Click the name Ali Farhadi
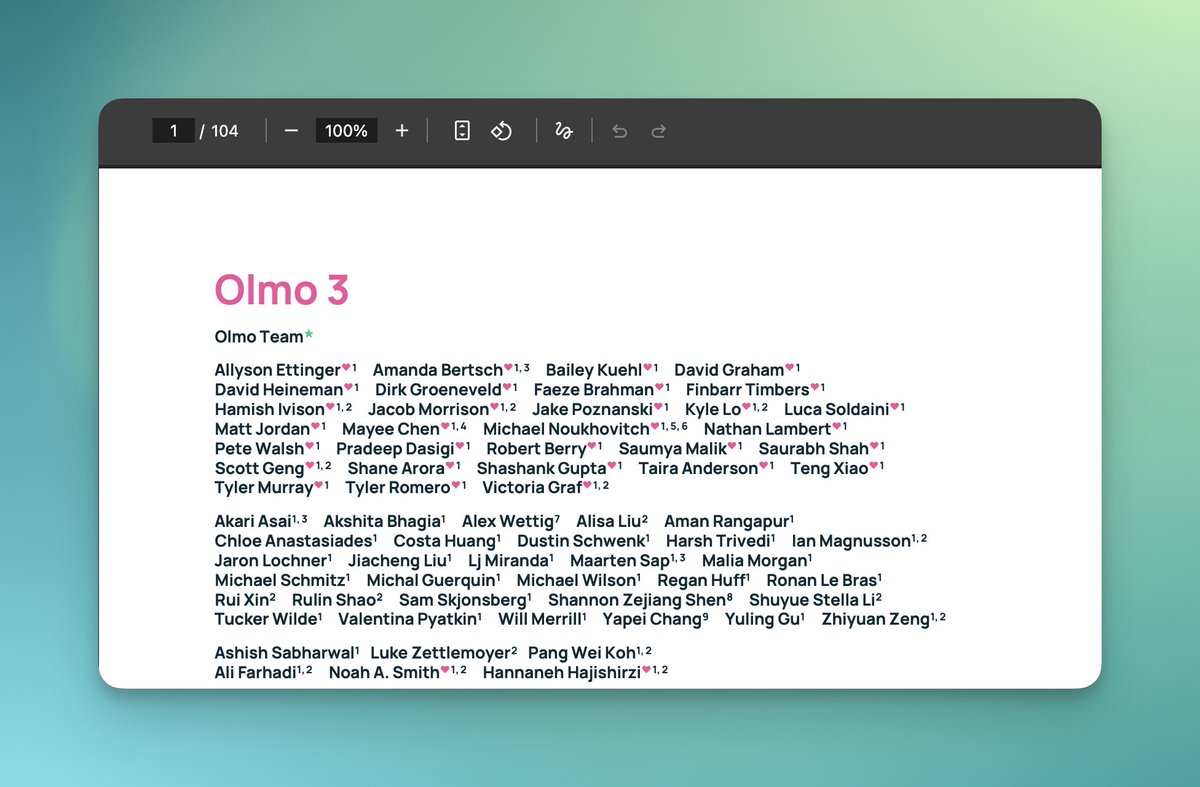 pyautogui.click(x=255, y=672)
